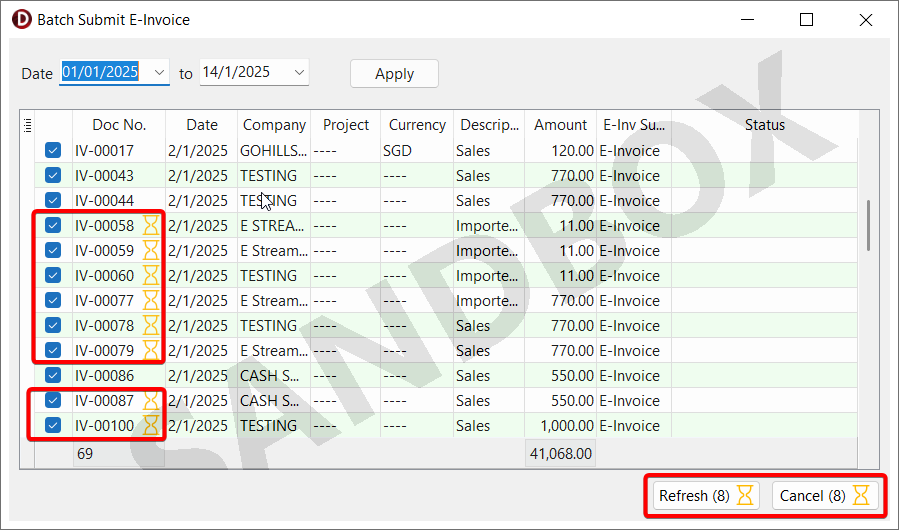Click the Refresh (8) button
Screen dimensions: 899x530
coord(705,495)
